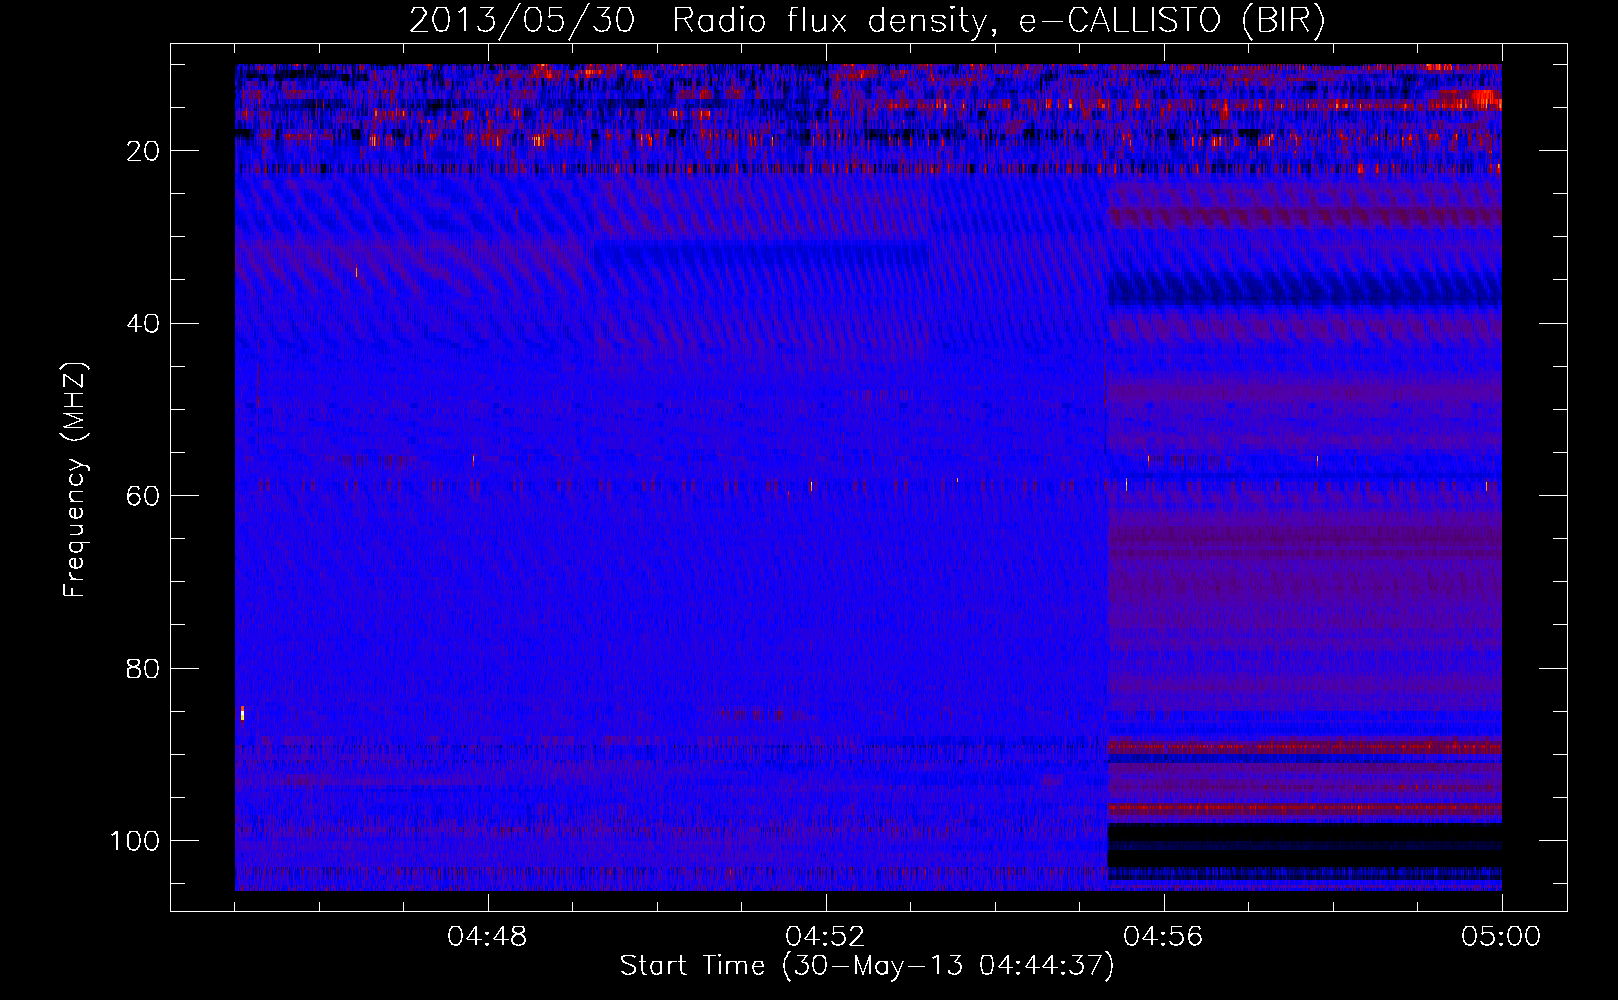This screenshot has height=1000, width=1618.
Task: Click the 100 MHz frequency tick label
Action: click(x=135, y=840)
